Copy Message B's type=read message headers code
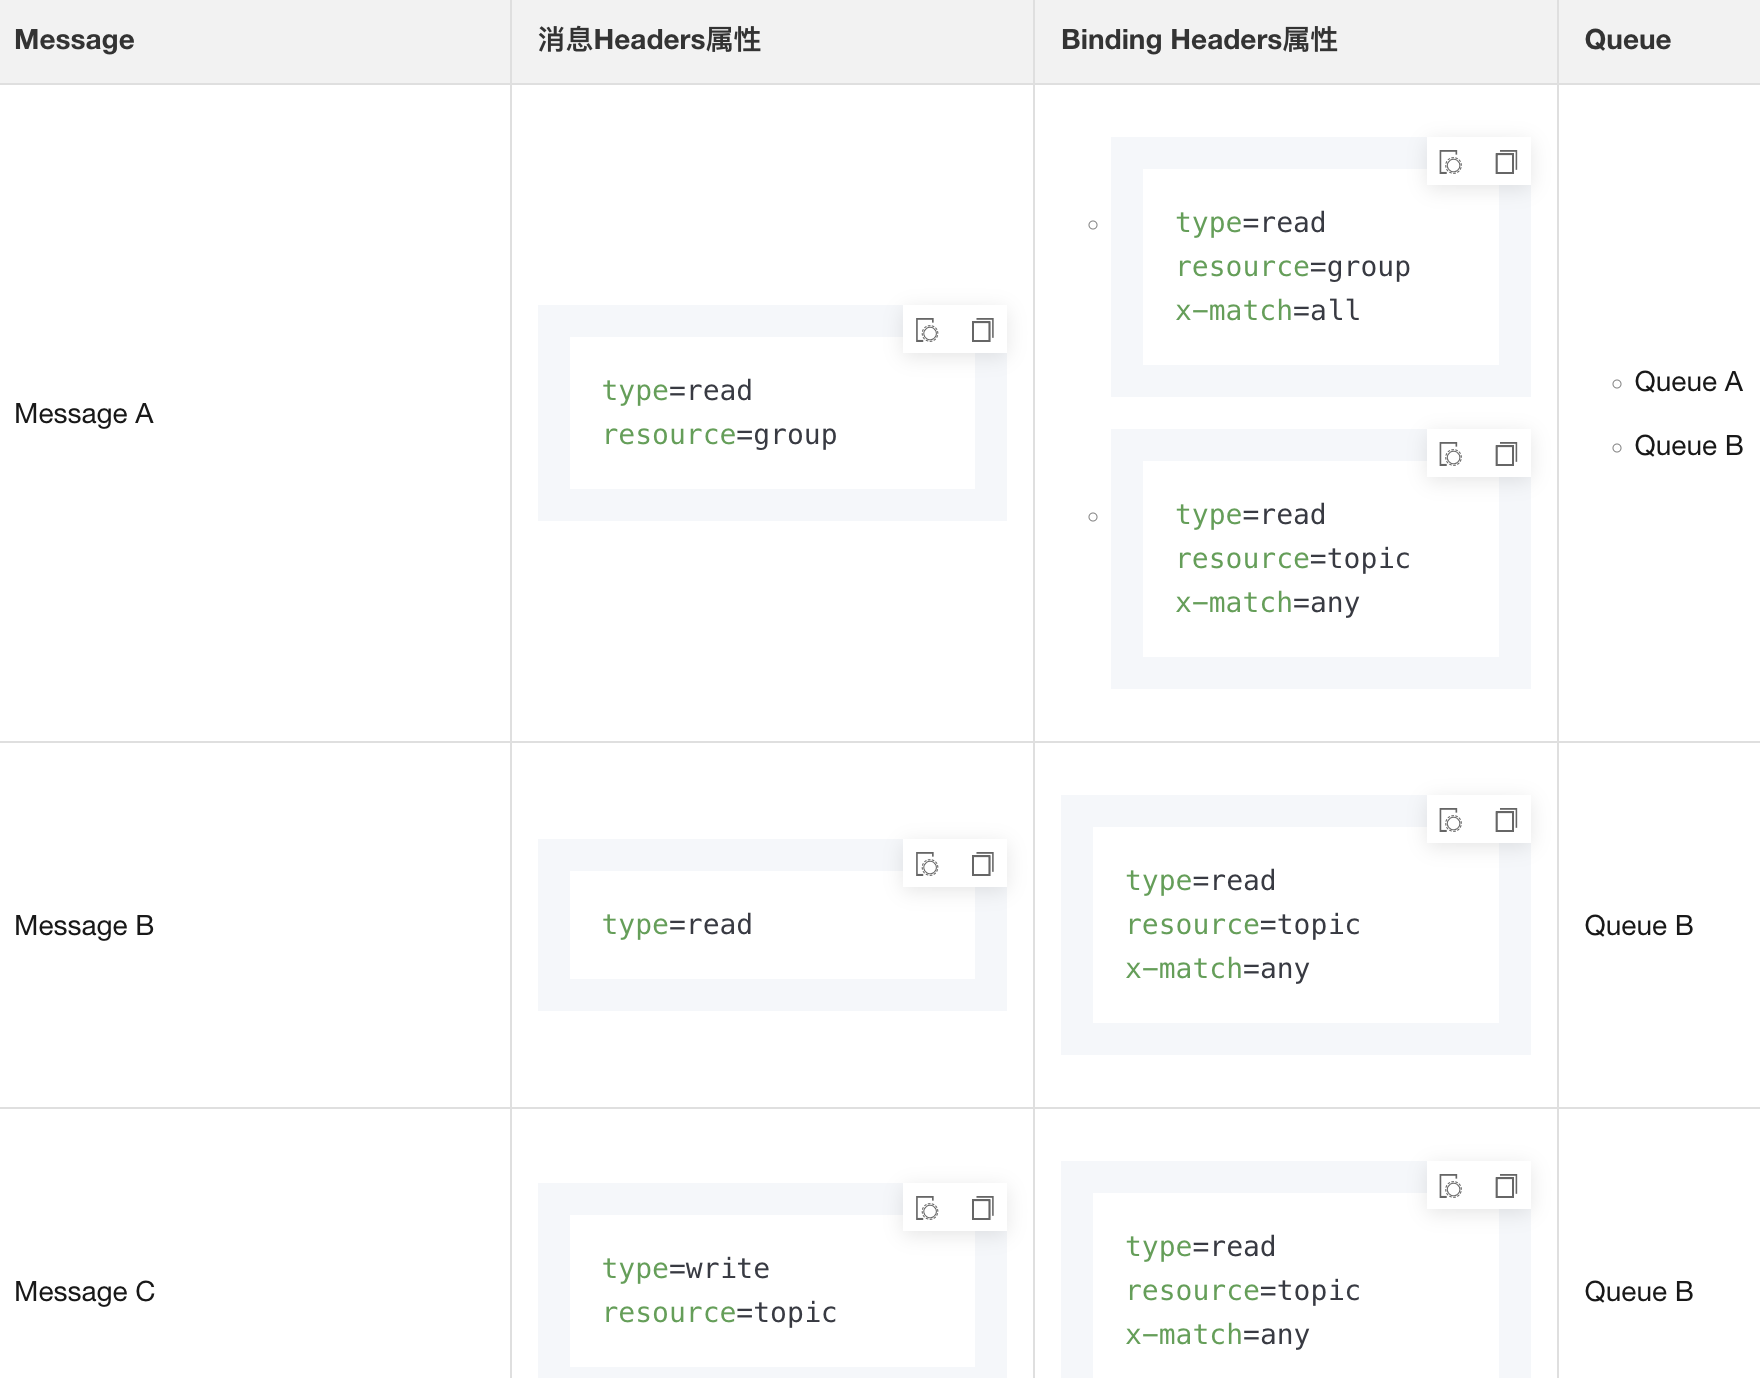 982,864
